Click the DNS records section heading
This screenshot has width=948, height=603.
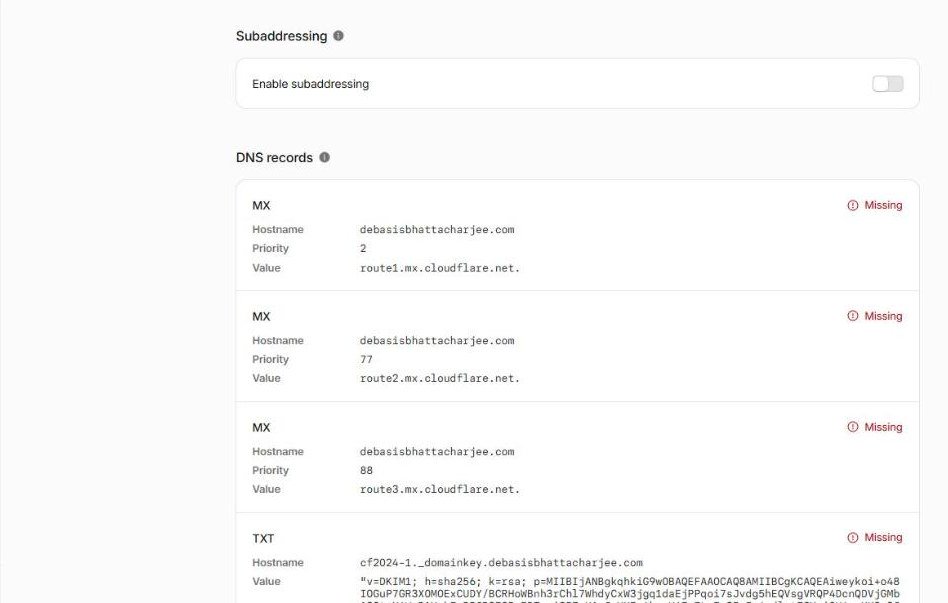[274, 158]
